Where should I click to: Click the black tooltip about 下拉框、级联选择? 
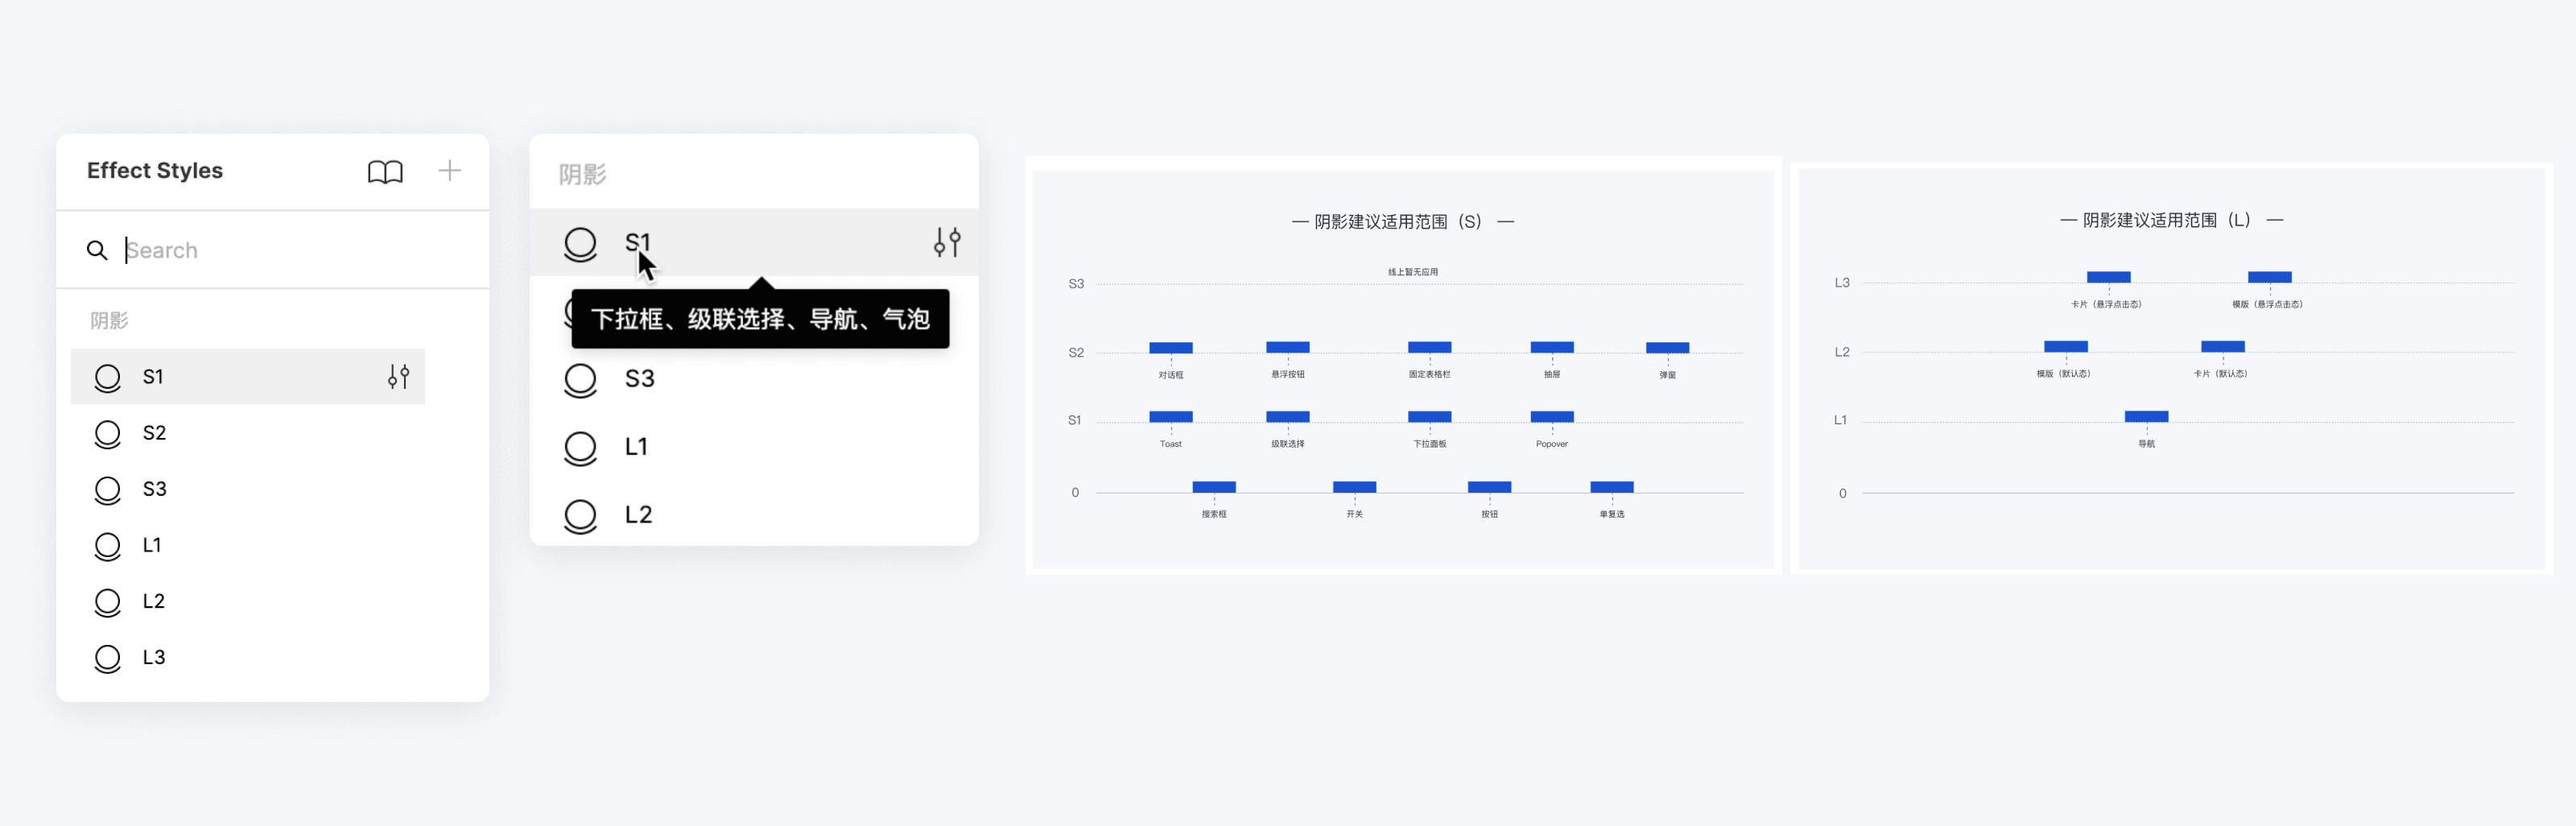tap(760, 319)
